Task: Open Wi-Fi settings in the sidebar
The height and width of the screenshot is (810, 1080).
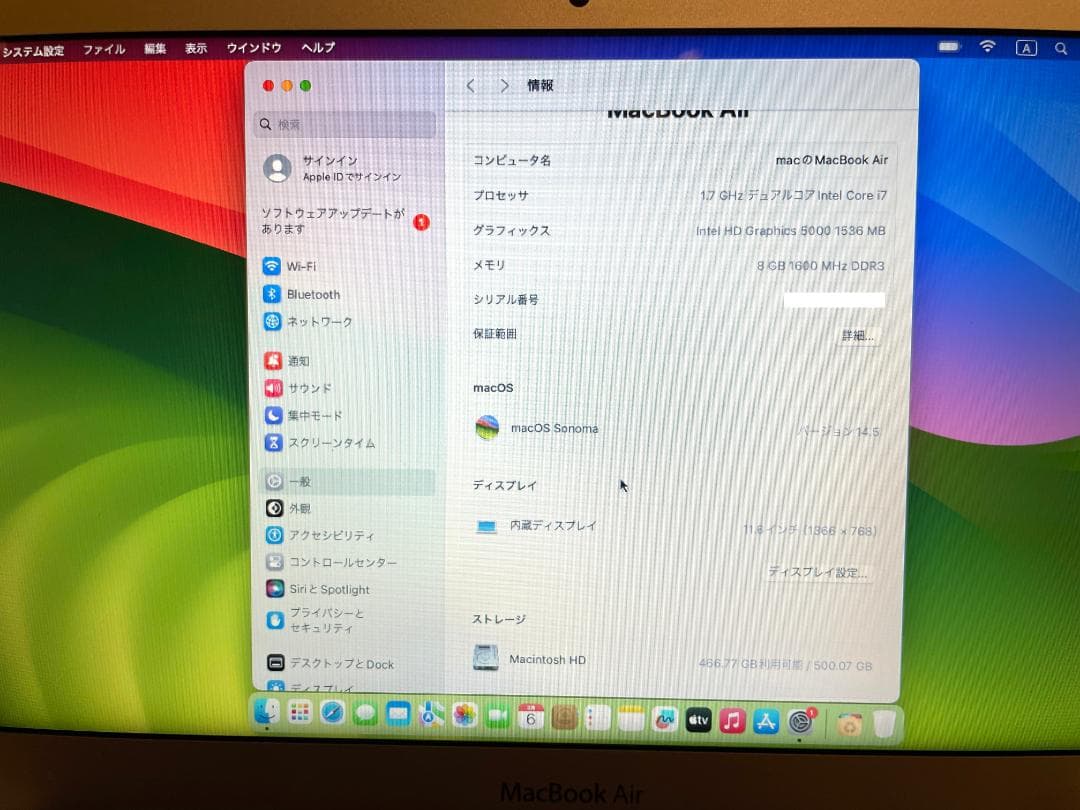Action: (x=300, y=266)
